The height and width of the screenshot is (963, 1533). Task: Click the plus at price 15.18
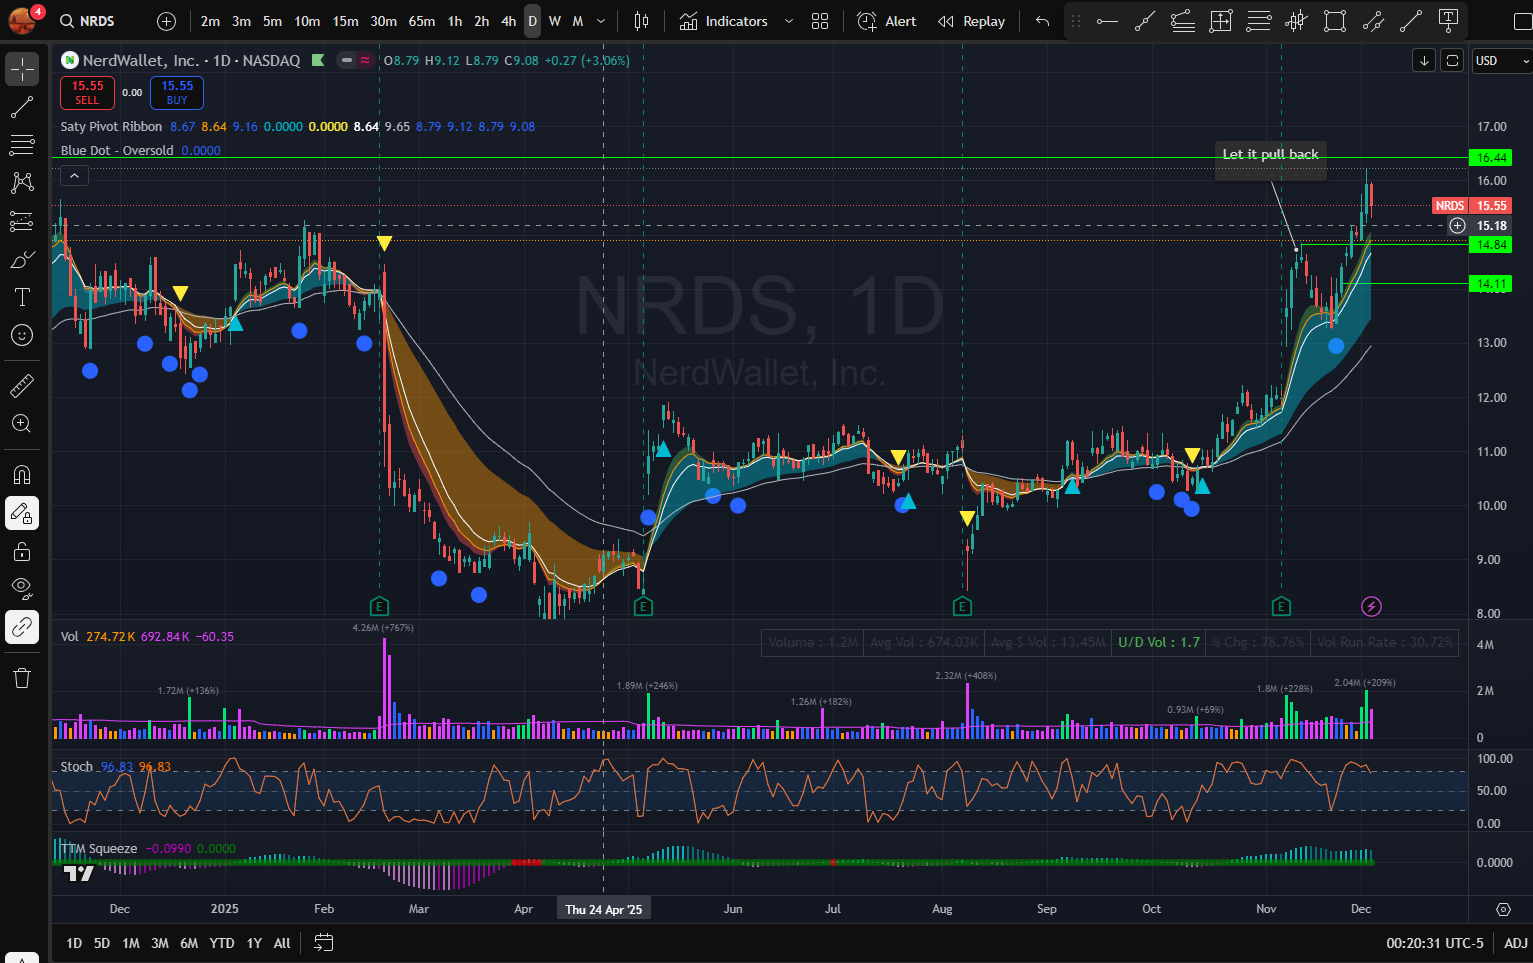click(1457, 226)
